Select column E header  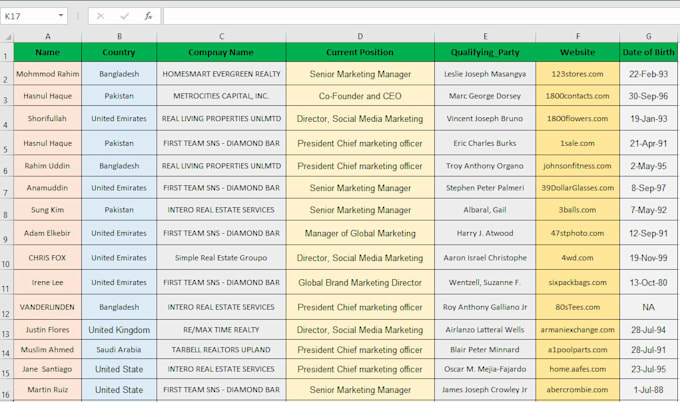coord(485,36)
